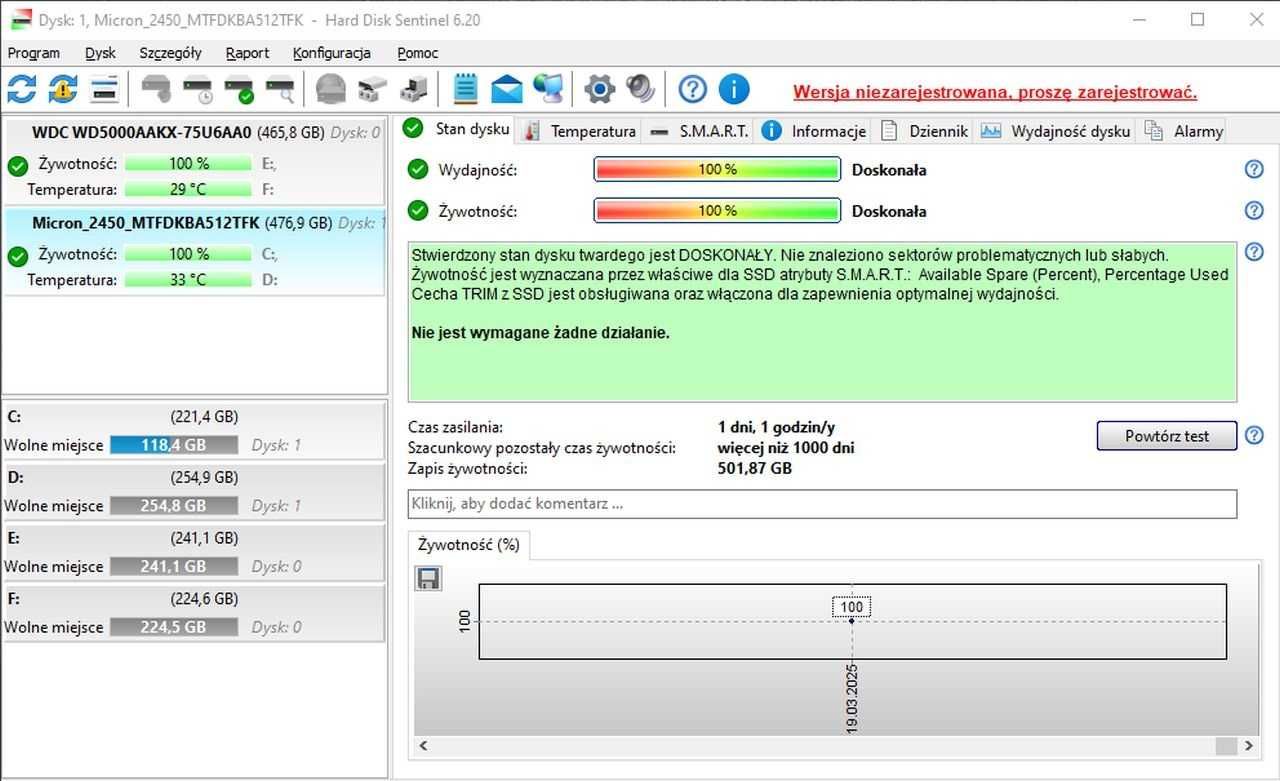The width and height of the screenshot is (1280, 781).
Task: Click C: free space bar 118,4 GB
Action: click(x=174, y=445)
